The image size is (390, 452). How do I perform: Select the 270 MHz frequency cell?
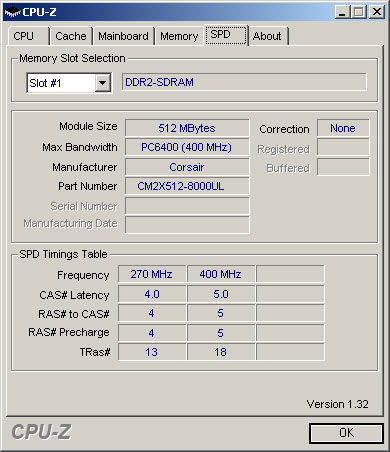(152, 274)
